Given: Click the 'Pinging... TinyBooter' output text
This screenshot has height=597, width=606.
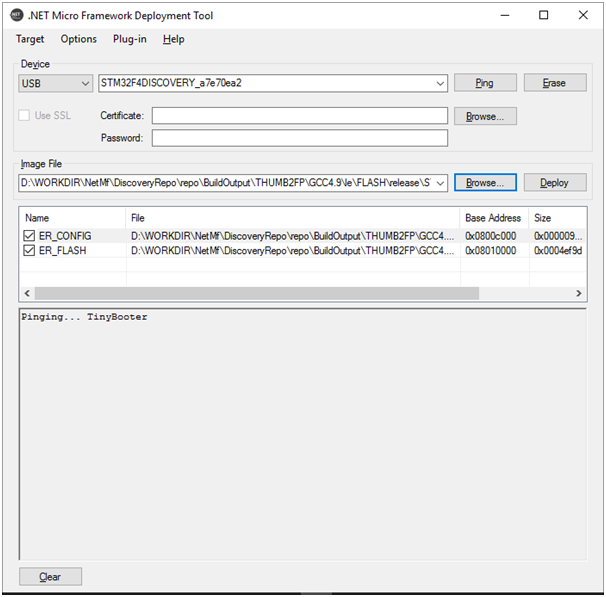Looking at the screenshot, I should tap(84, 317).
